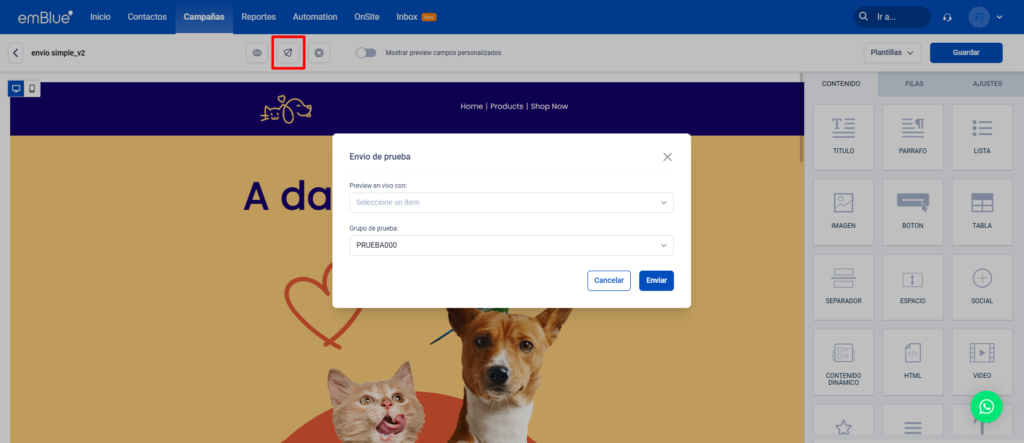Click the Cancelar button
The width and height of the screenshot is (1024, 443).
(x=609, y=280)
